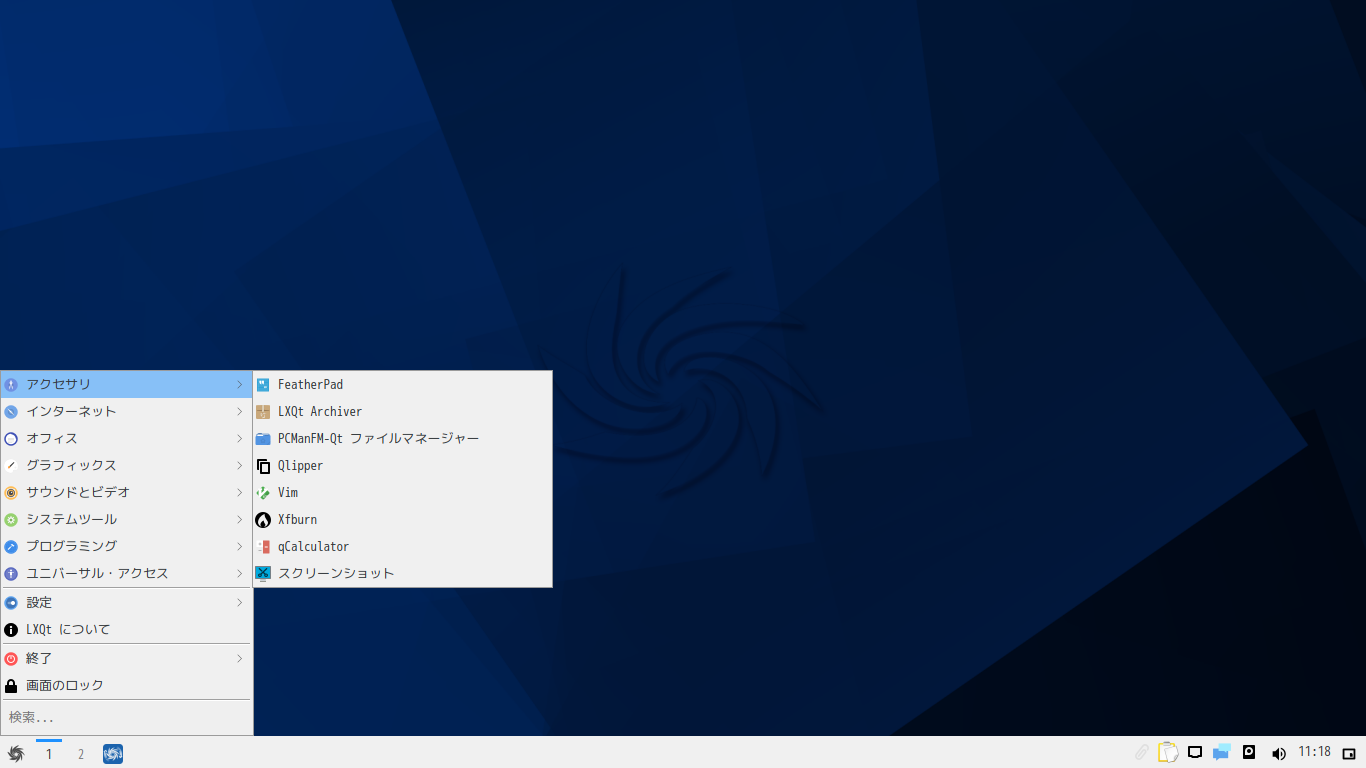Focus the 検索... search field

(x=127, y=717)
